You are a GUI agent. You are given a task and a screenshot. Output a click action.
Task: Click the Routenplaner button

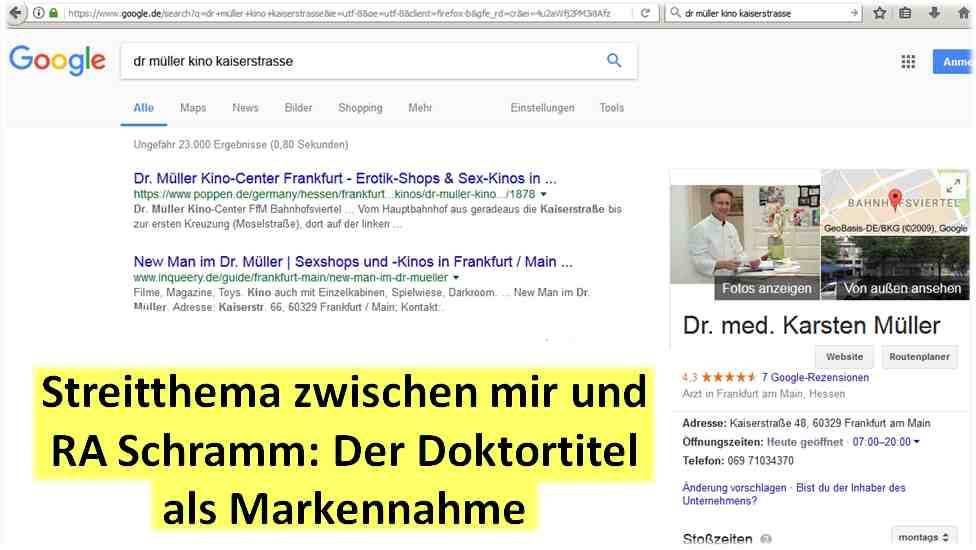[919, 357]
